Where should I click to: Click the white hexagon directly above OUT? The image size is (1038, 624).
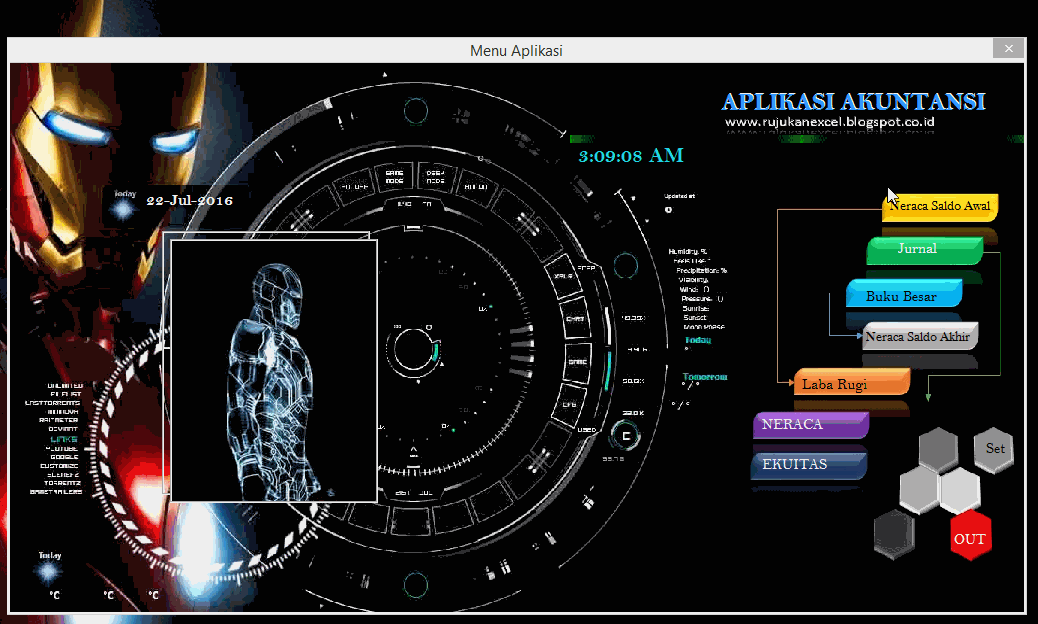click(x=960, y=490)
